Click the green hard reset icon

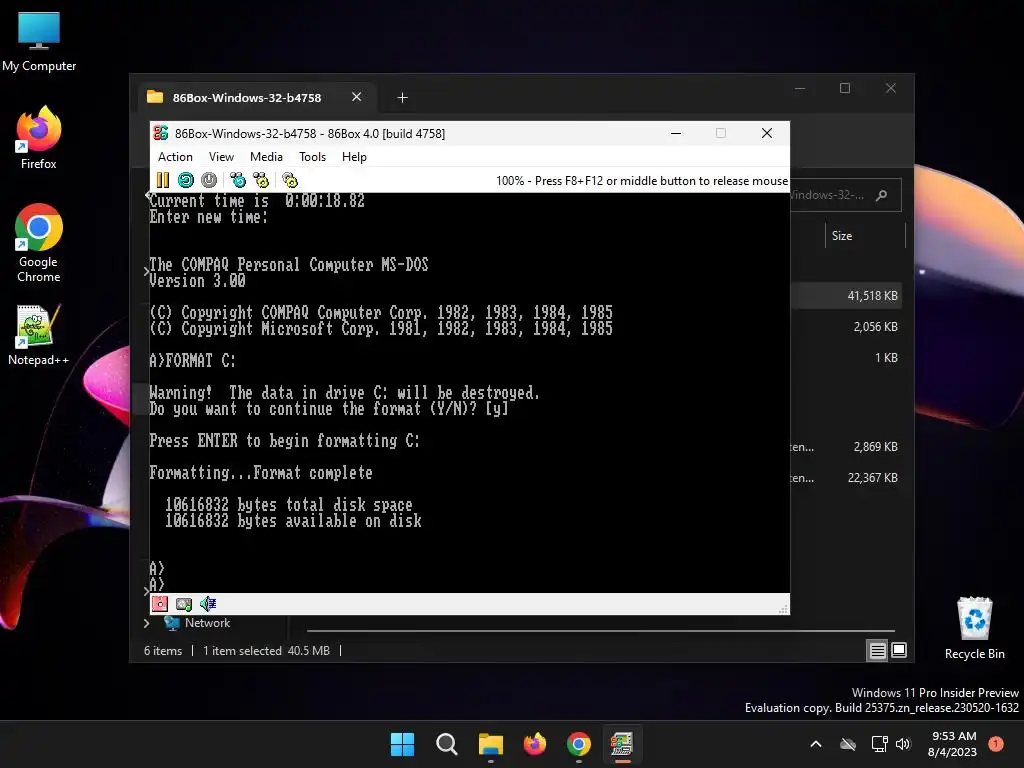(186, 180)
